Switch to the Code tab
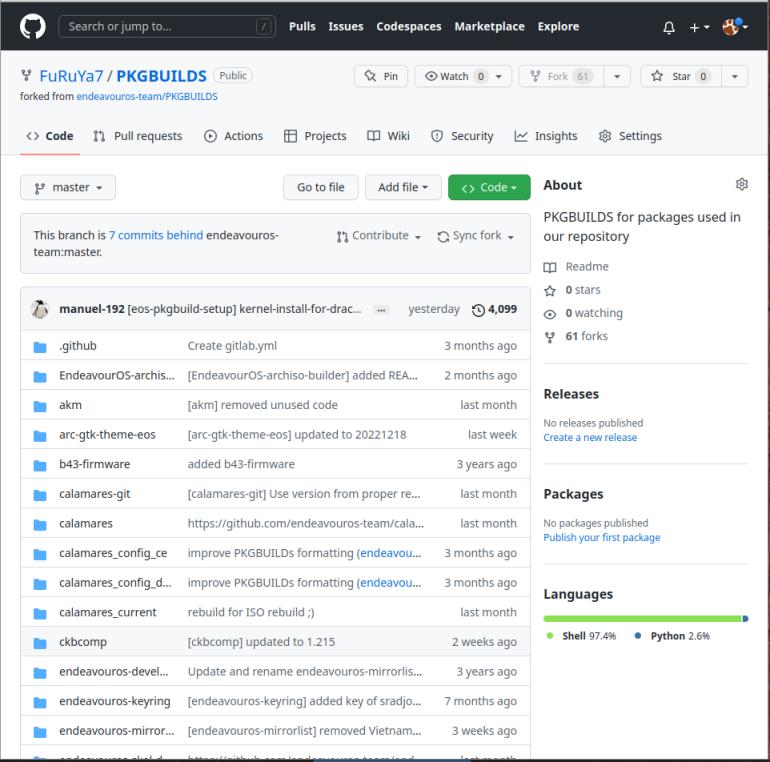The height and width of the screenshot is (762, 770). coord(50,136)
